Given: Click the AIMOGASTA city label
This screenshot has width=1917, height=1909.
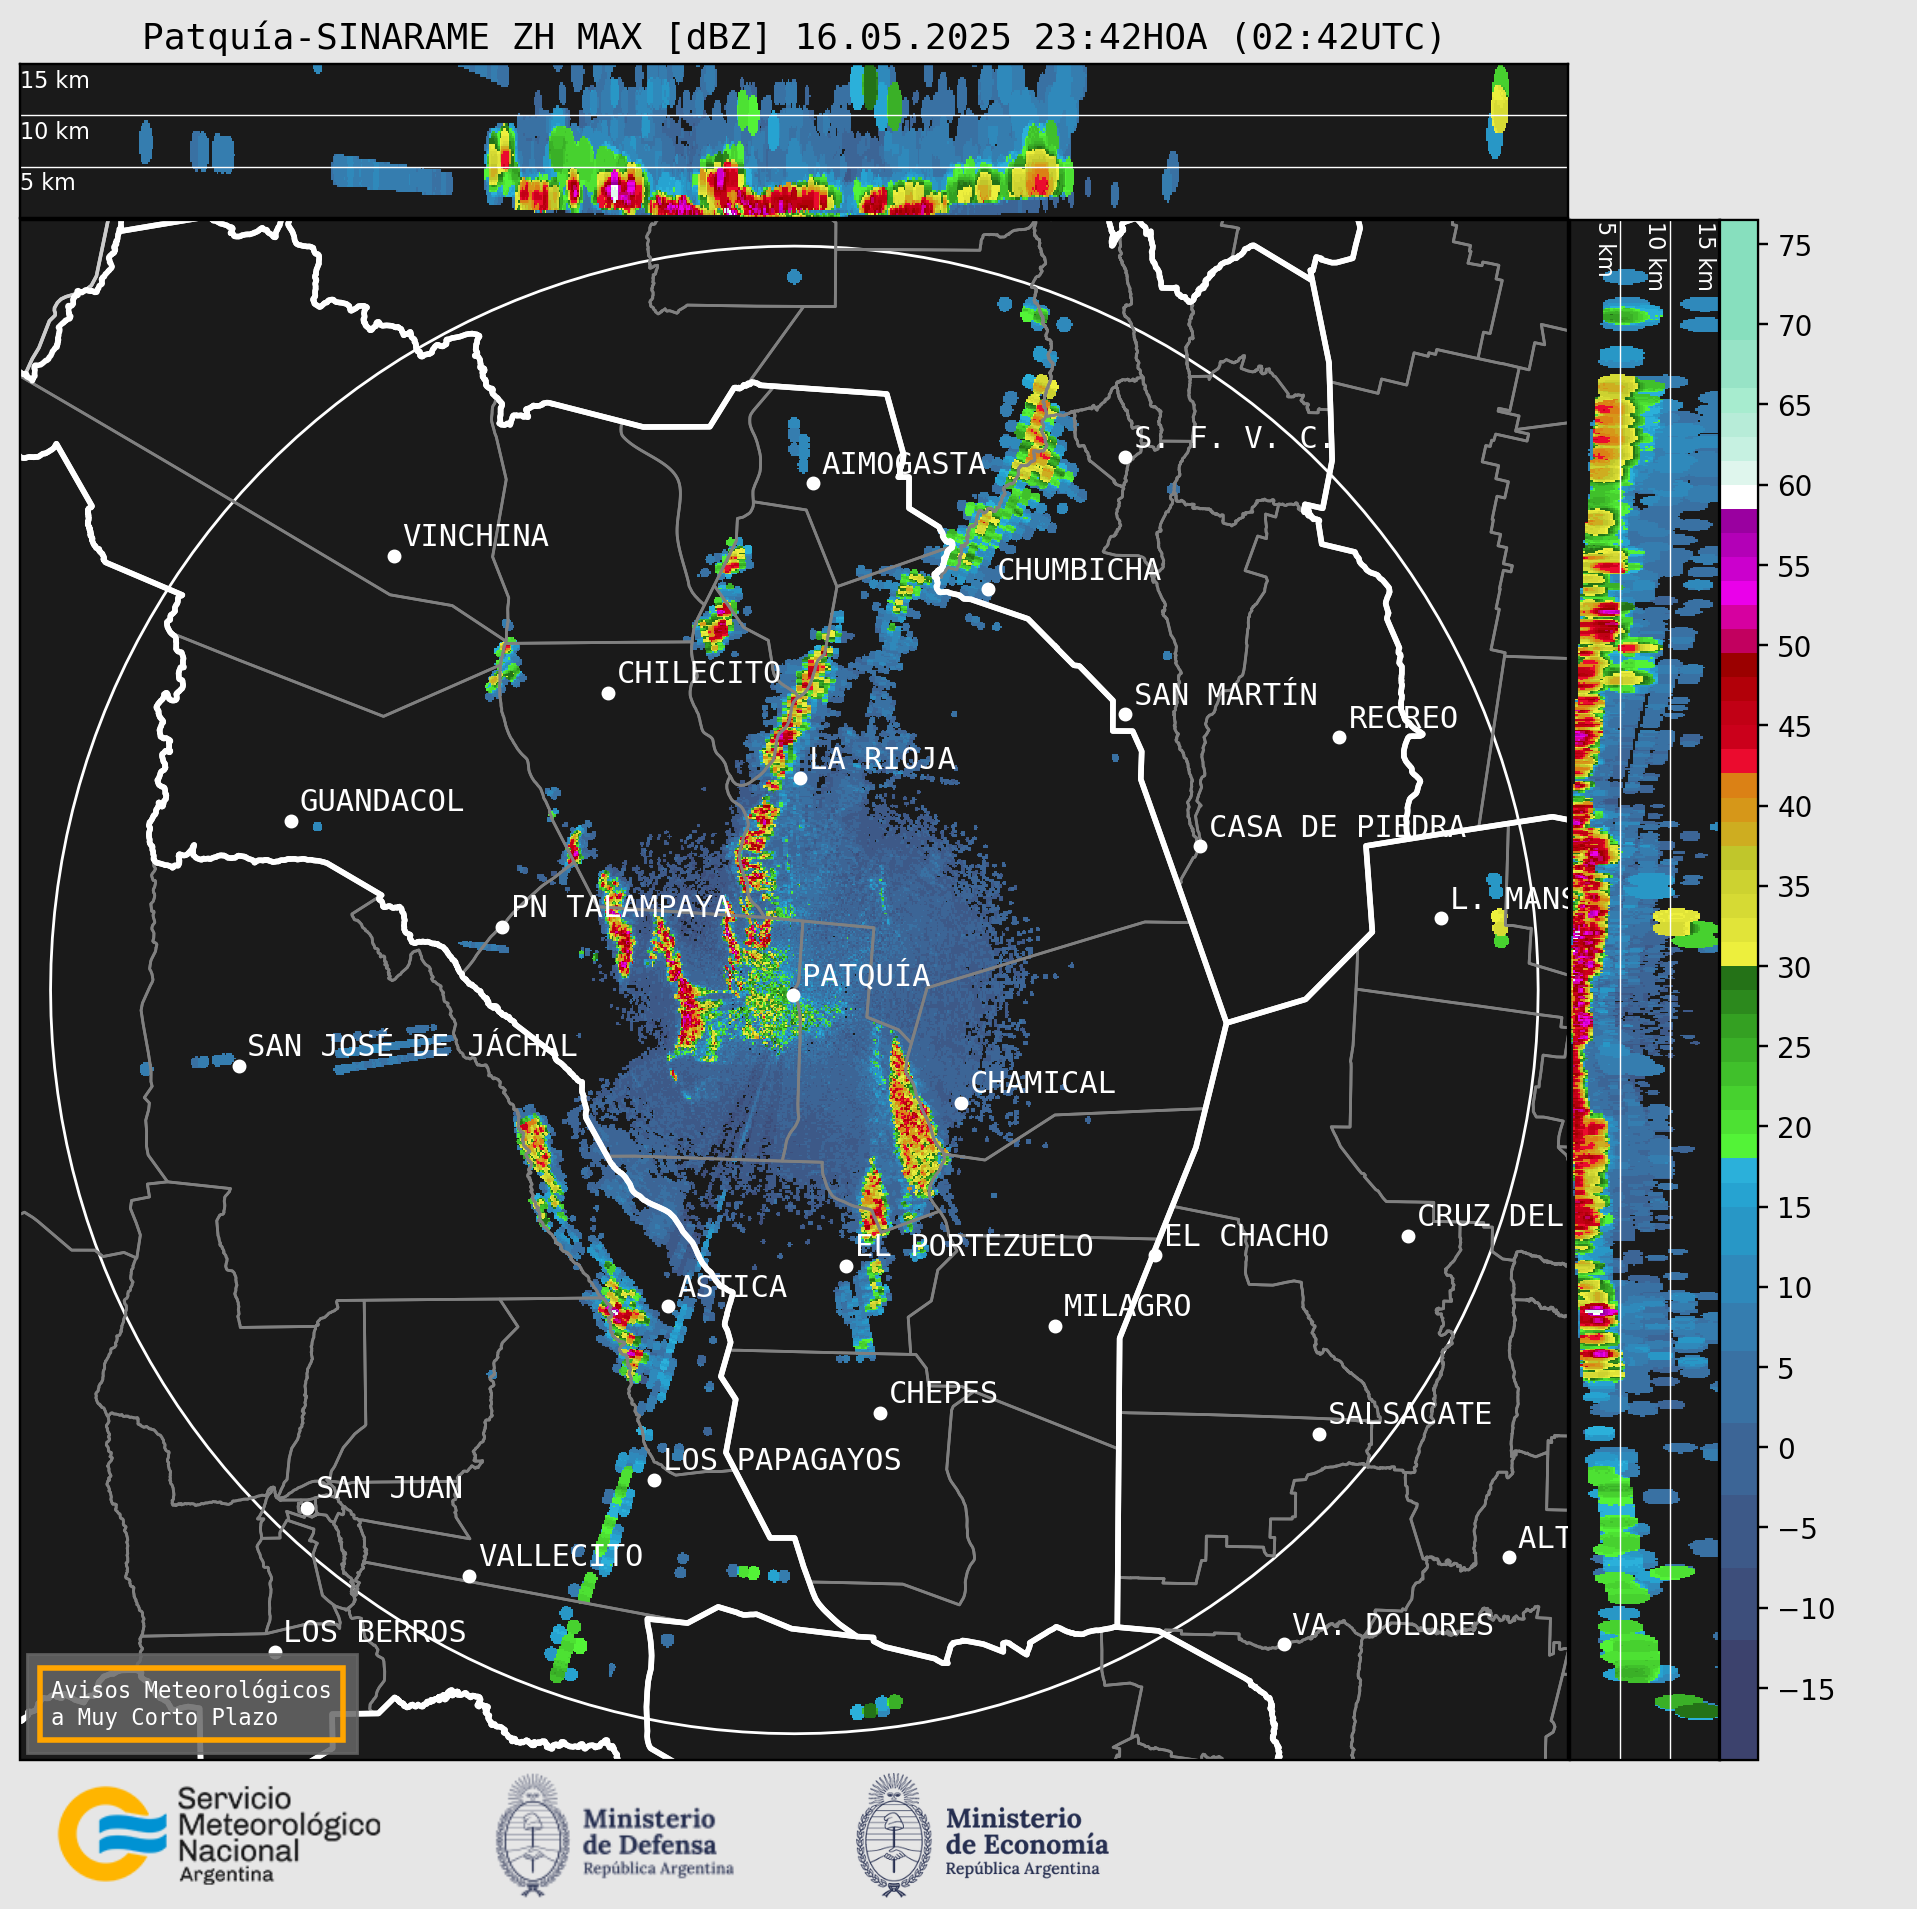Looking at the screenshot, I should tap(904, 463).
